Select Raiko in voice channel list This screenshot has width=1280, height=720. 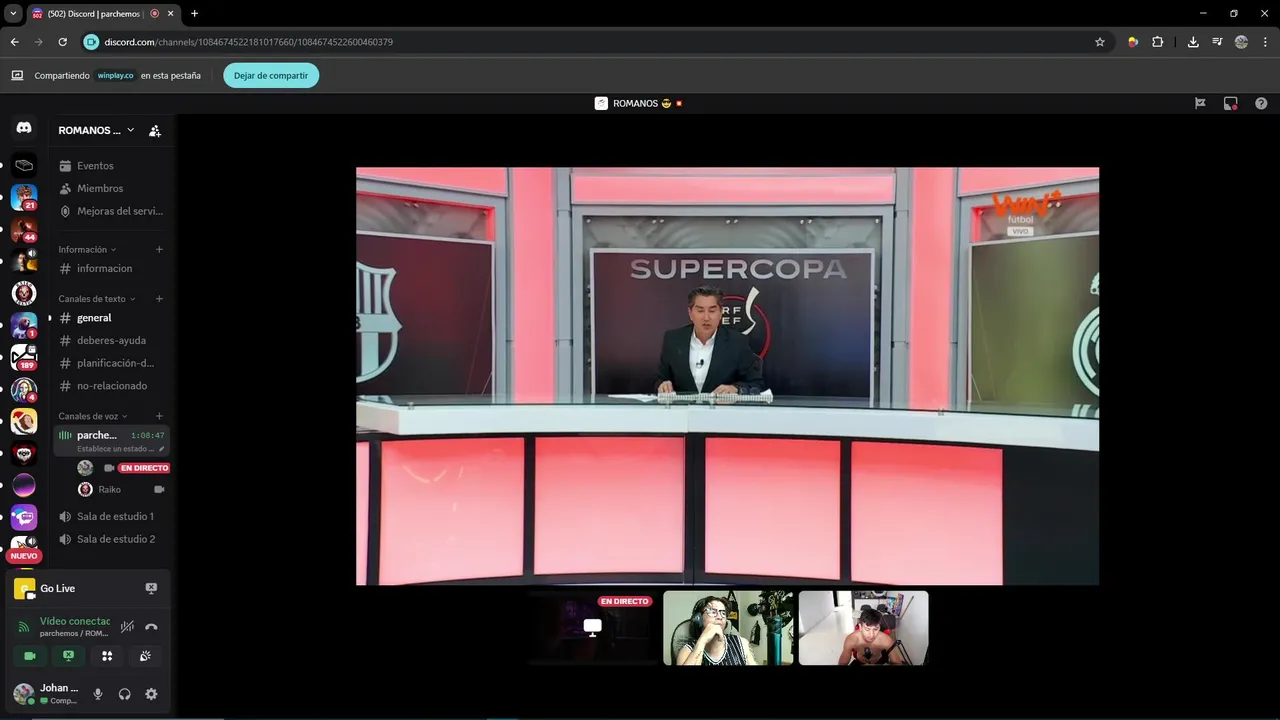[120, 489]
